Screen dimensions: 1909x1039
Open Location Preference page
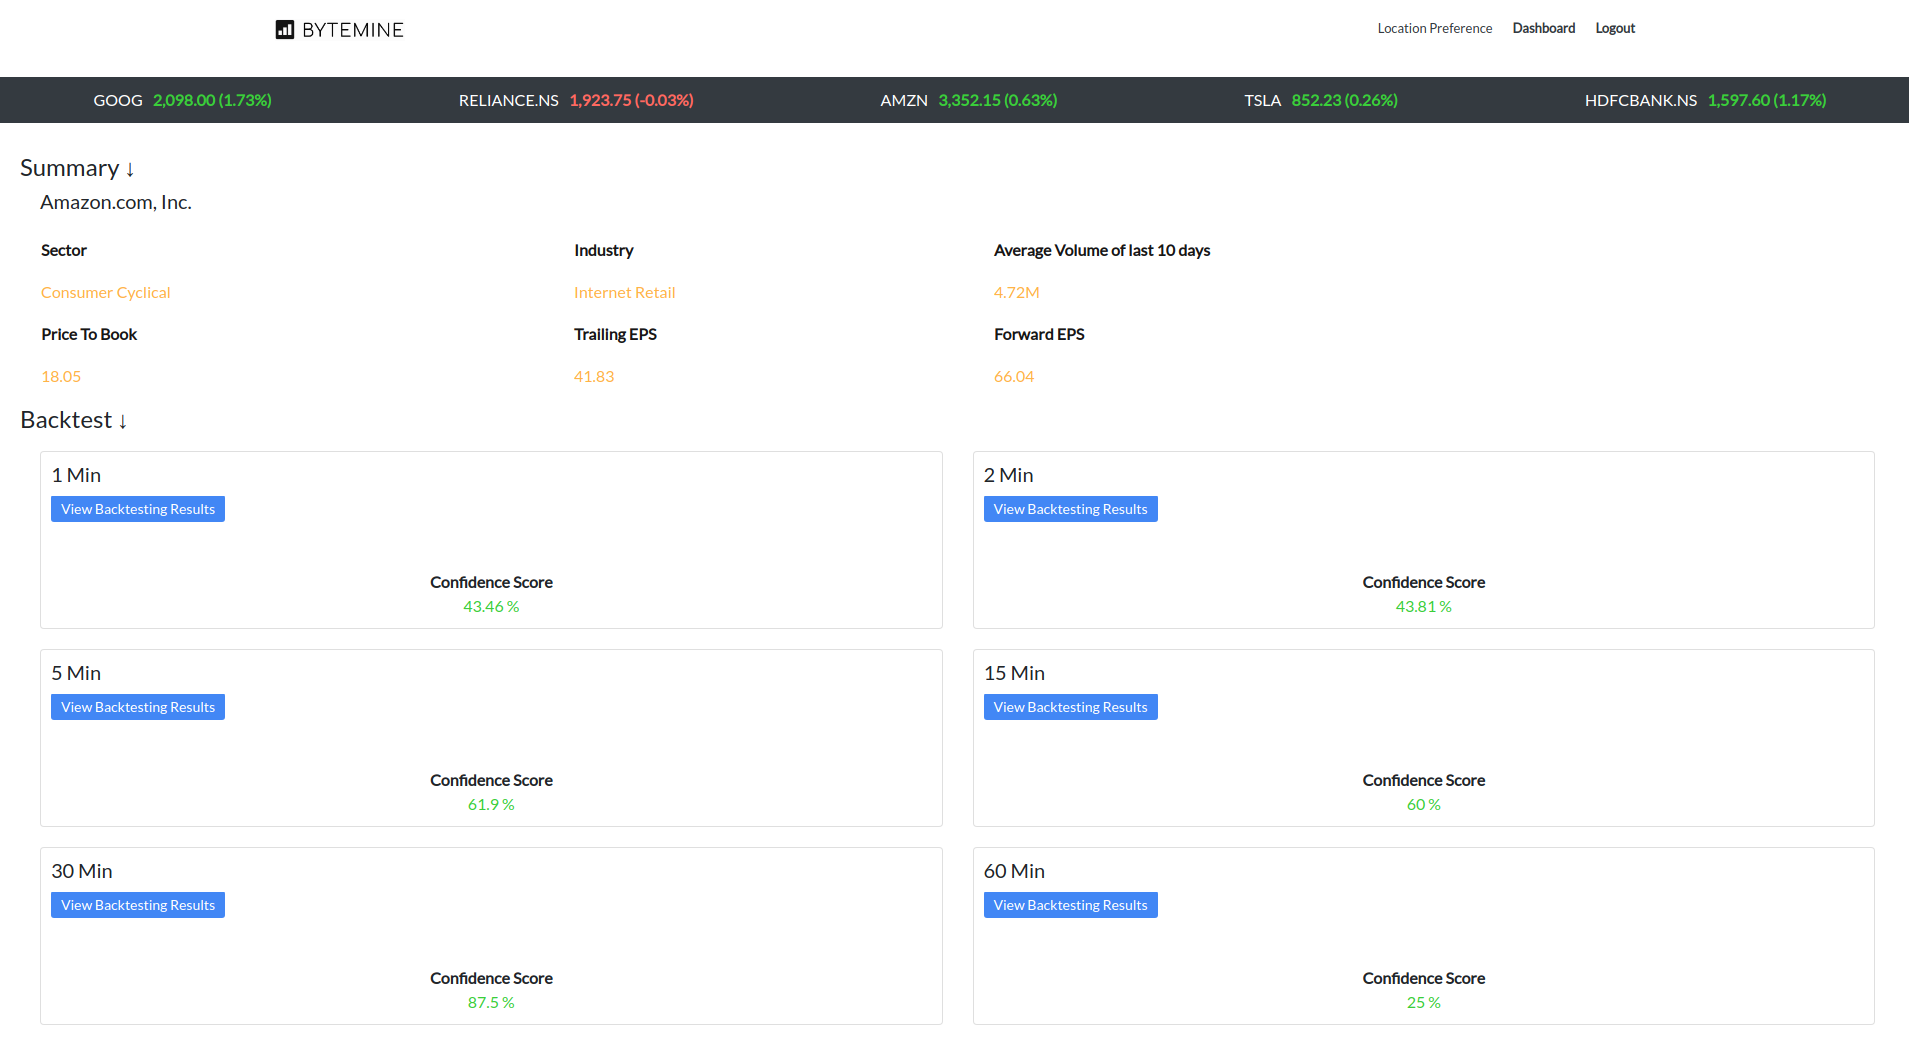pos(1434,28)
